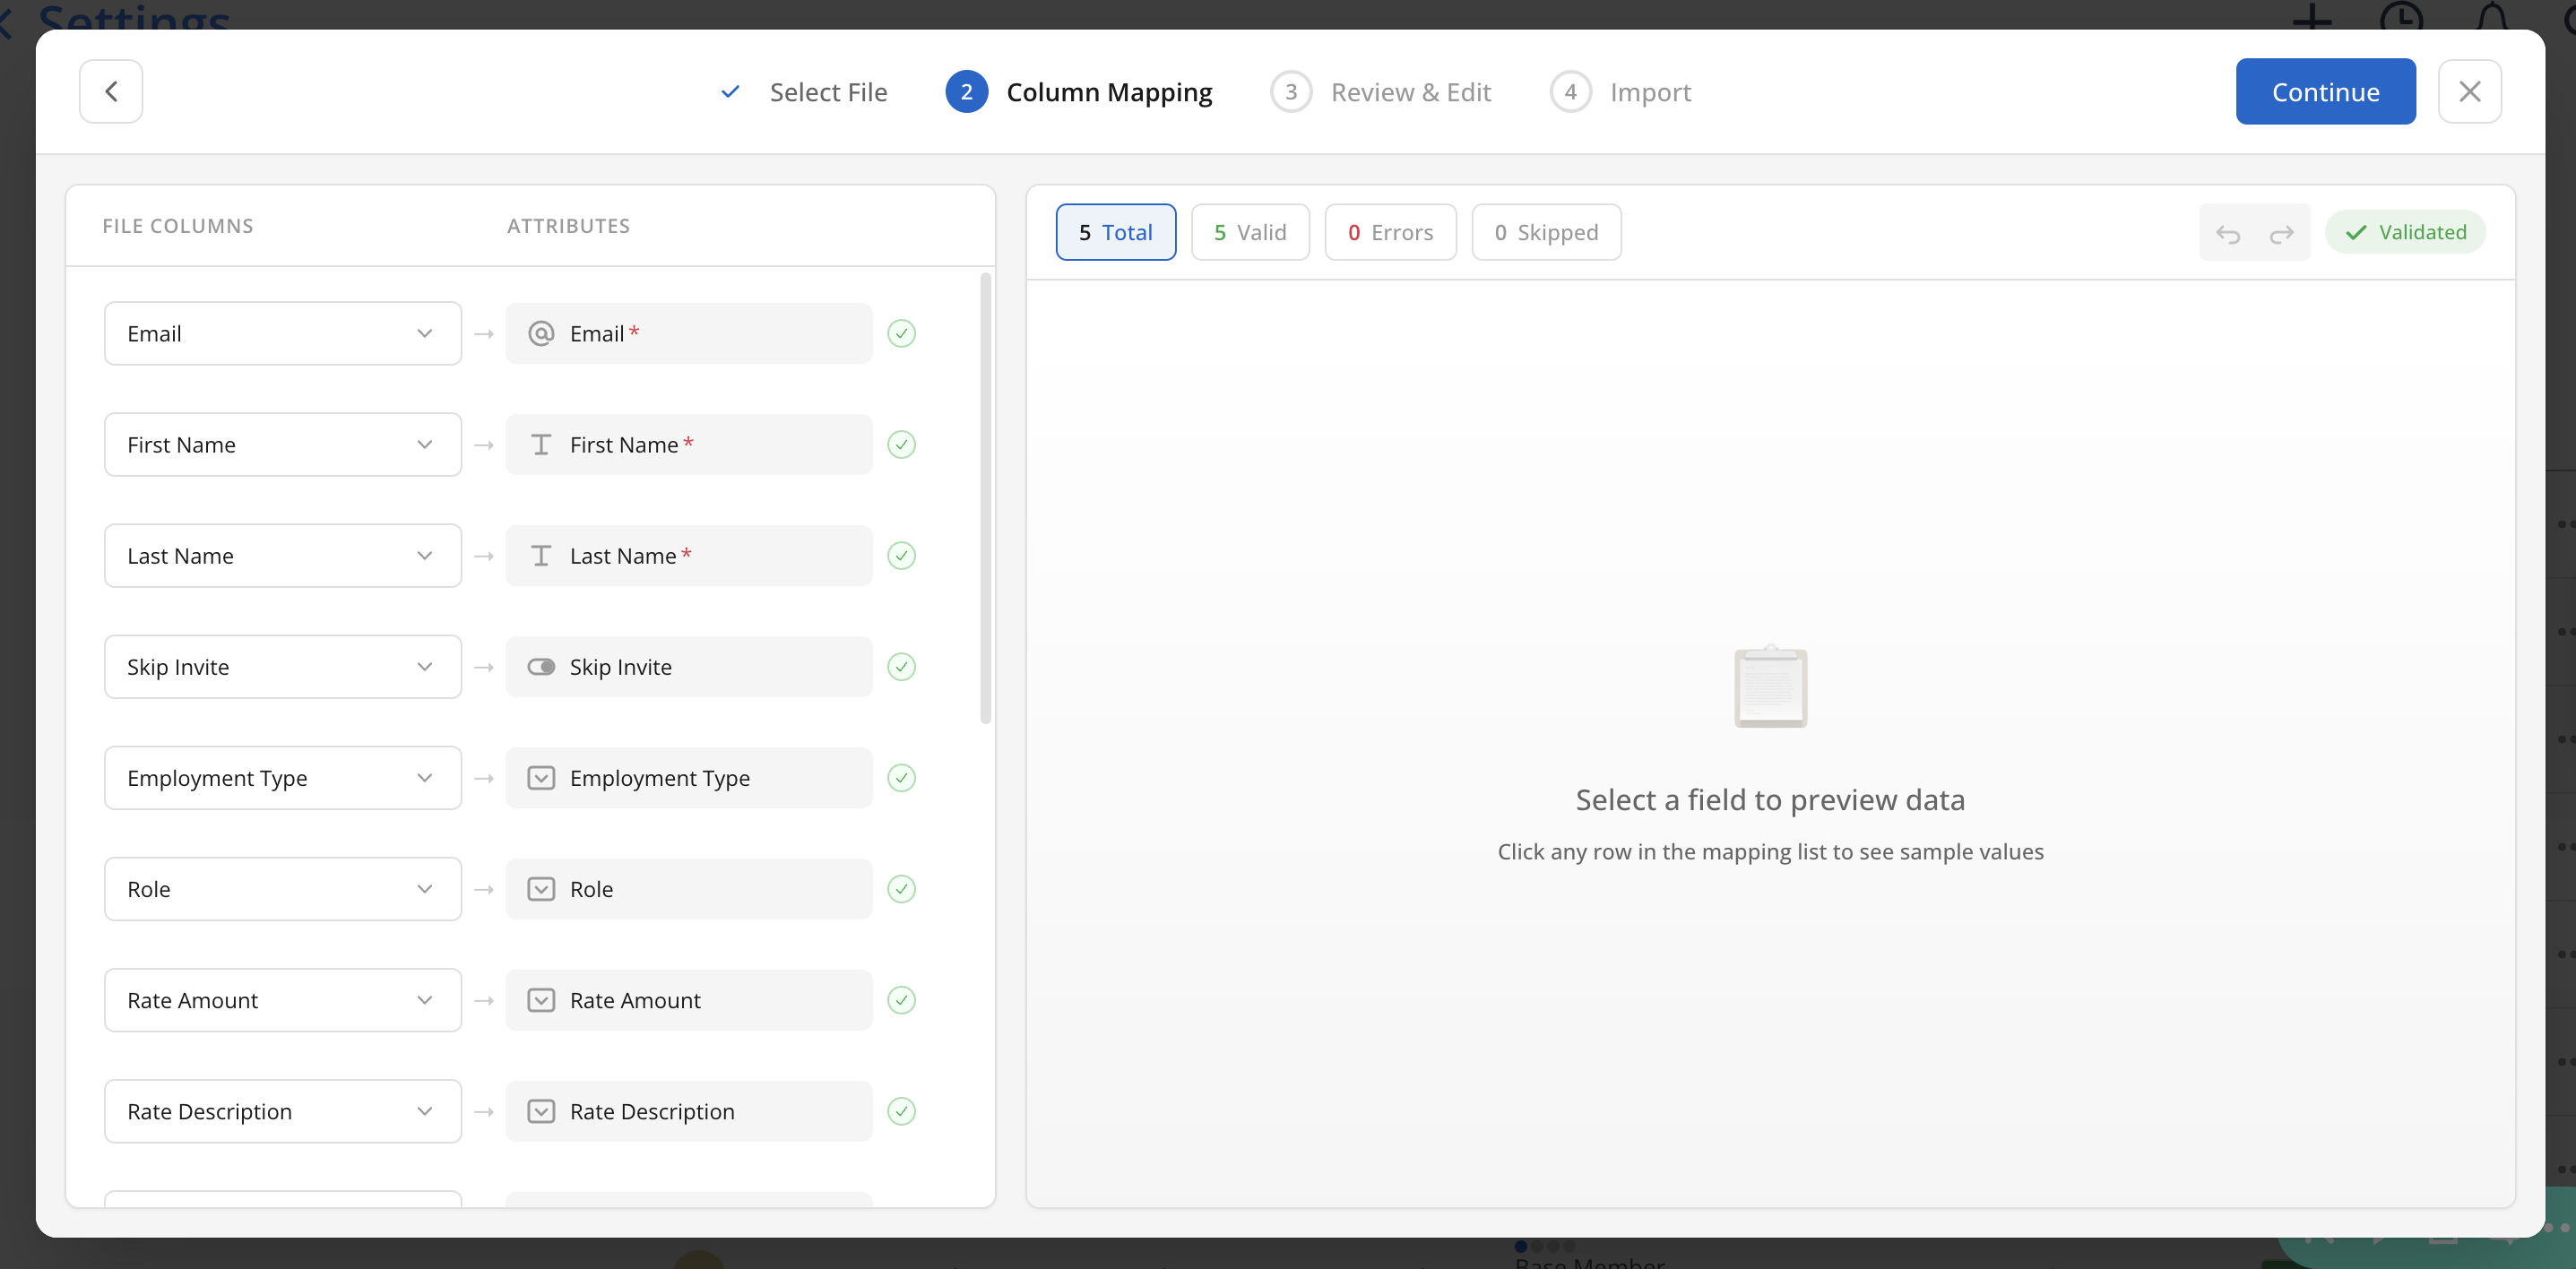Open Rate Description file column dropdown
The image size is (2576, 1269).
point(282,1111)
